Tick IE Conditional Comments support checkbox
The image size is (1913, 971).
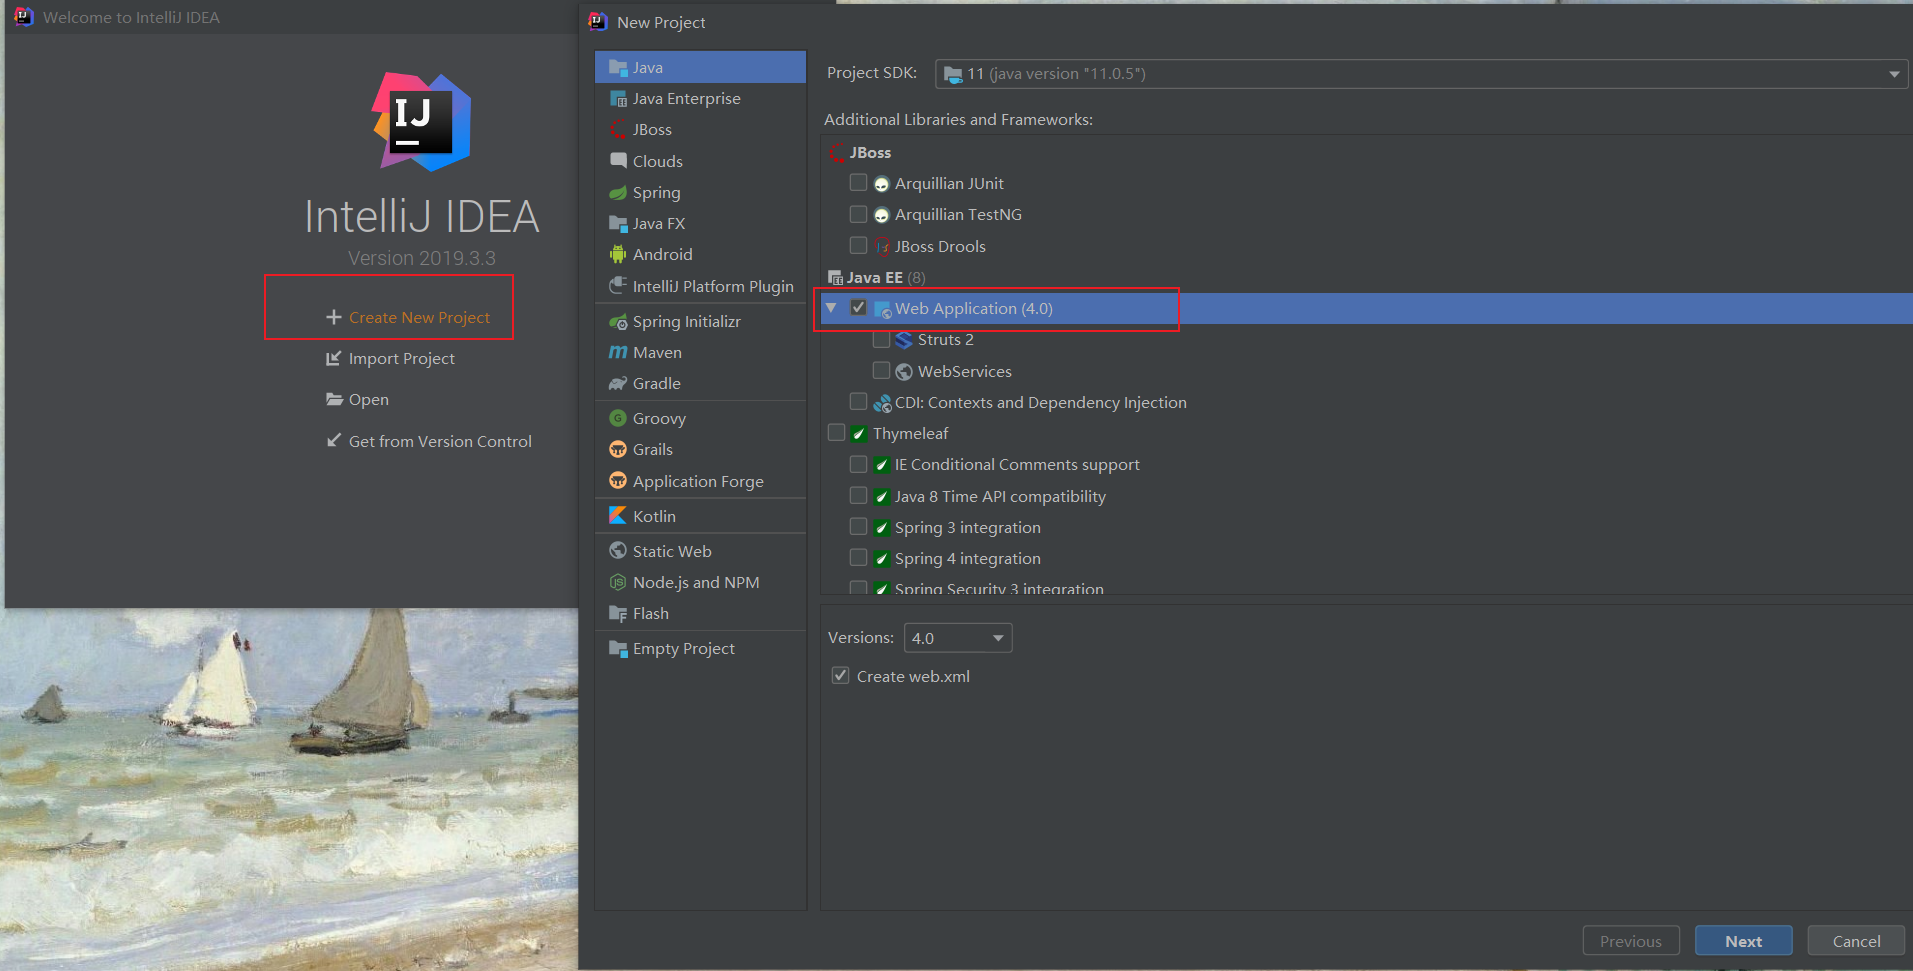click(858, 464)
